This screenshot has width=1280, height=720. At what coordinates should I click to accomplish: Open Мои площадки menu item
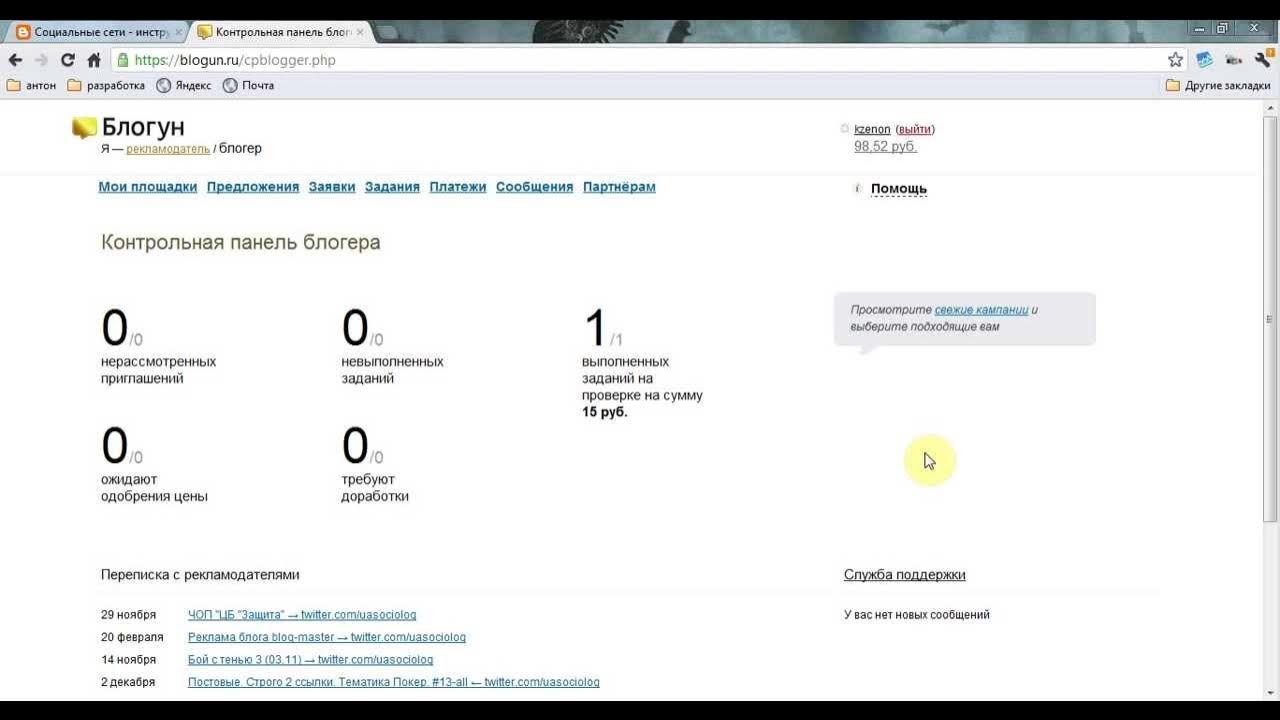coord(147,187)
